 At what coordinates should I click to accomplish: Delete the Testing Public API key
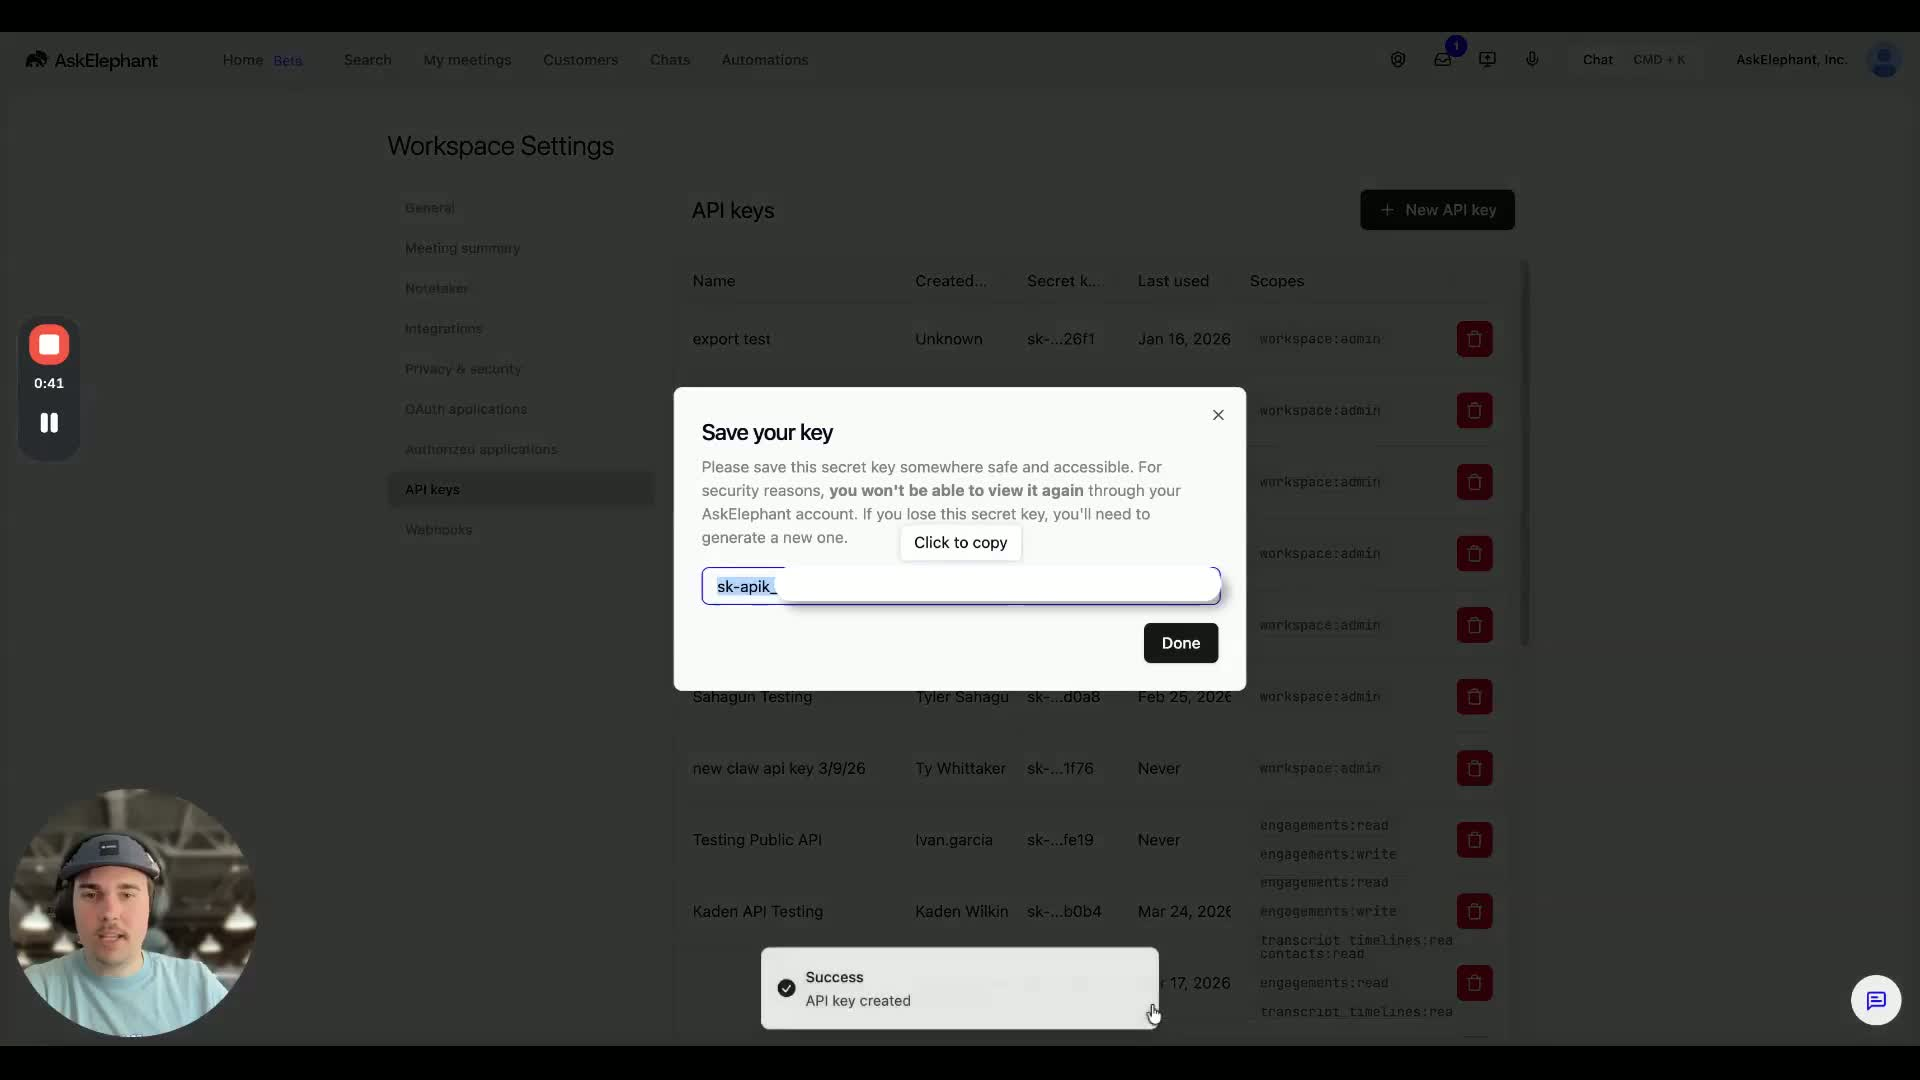tap(1474, 840)
